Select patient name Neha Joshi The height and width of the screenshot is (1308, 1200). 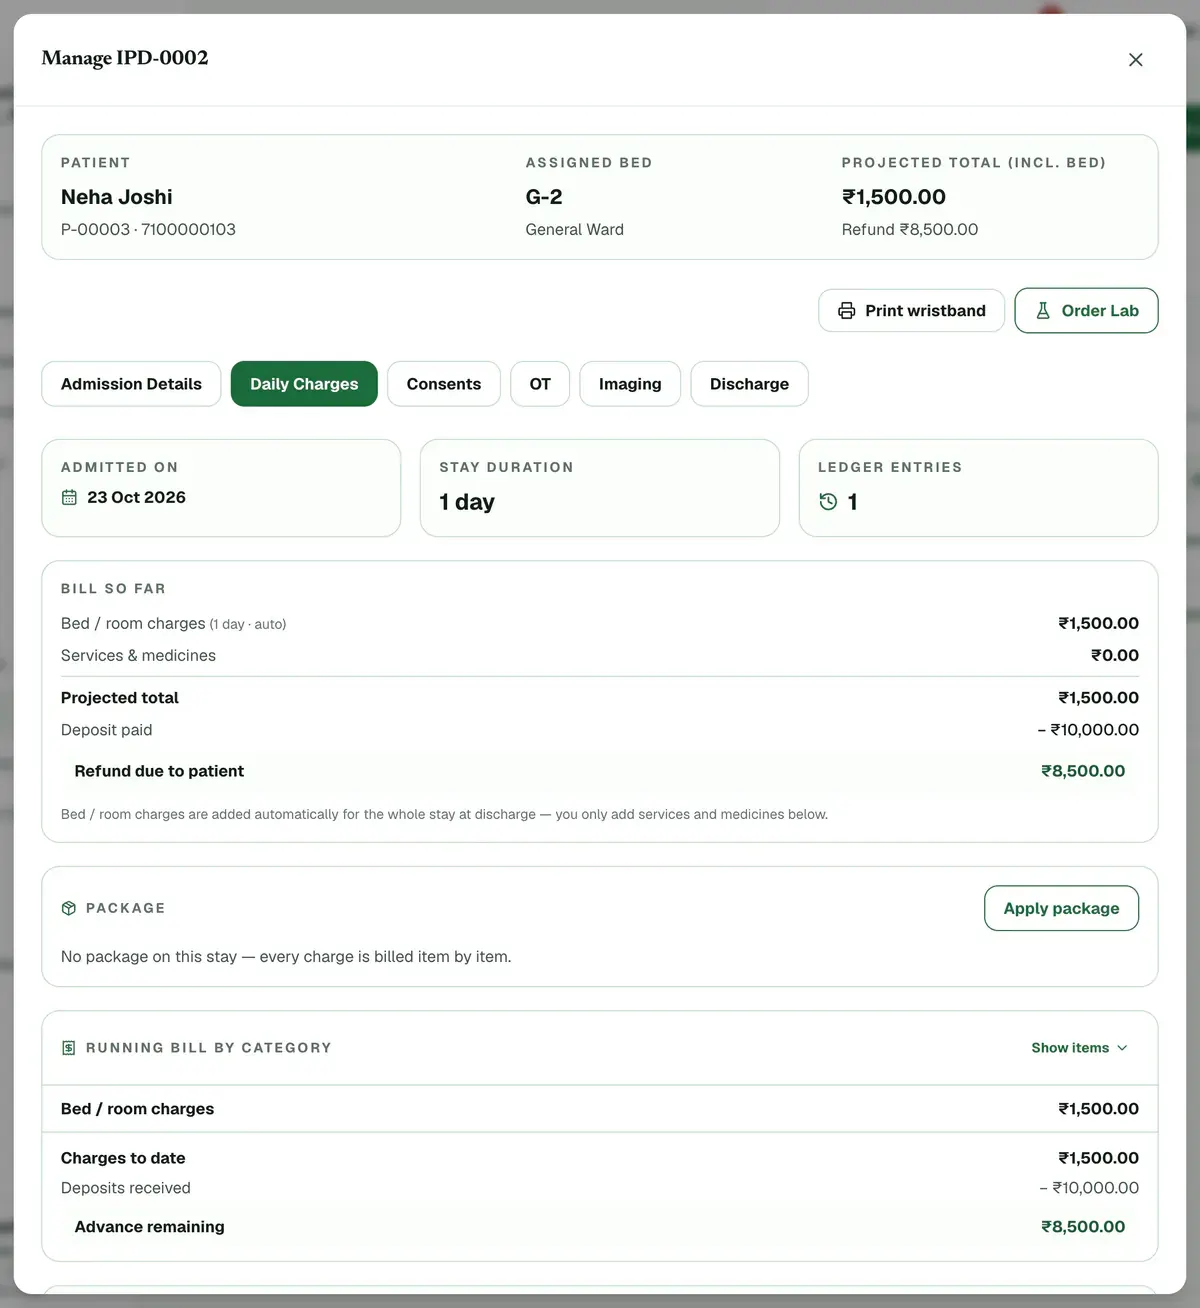pyautogui.click(x=117, y=197)
